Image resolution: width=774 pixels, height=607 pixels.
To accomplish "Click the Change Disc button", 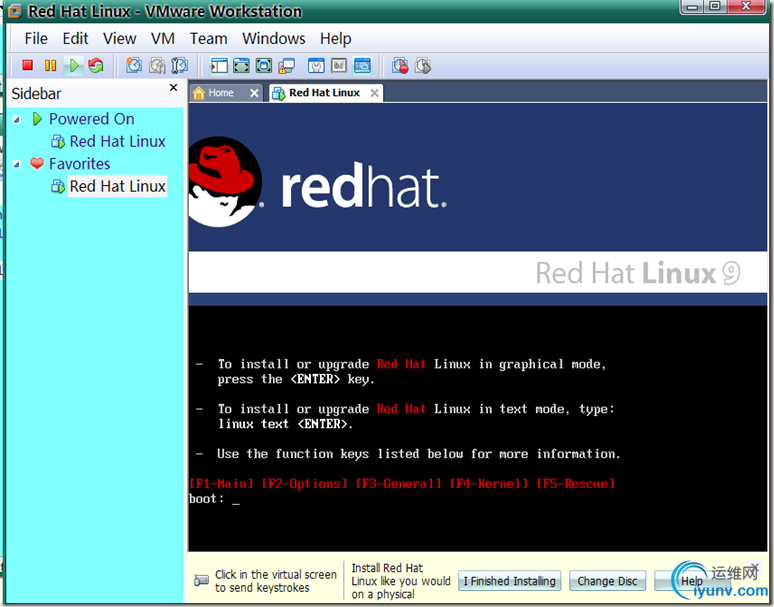I will (x=607, y=581).
